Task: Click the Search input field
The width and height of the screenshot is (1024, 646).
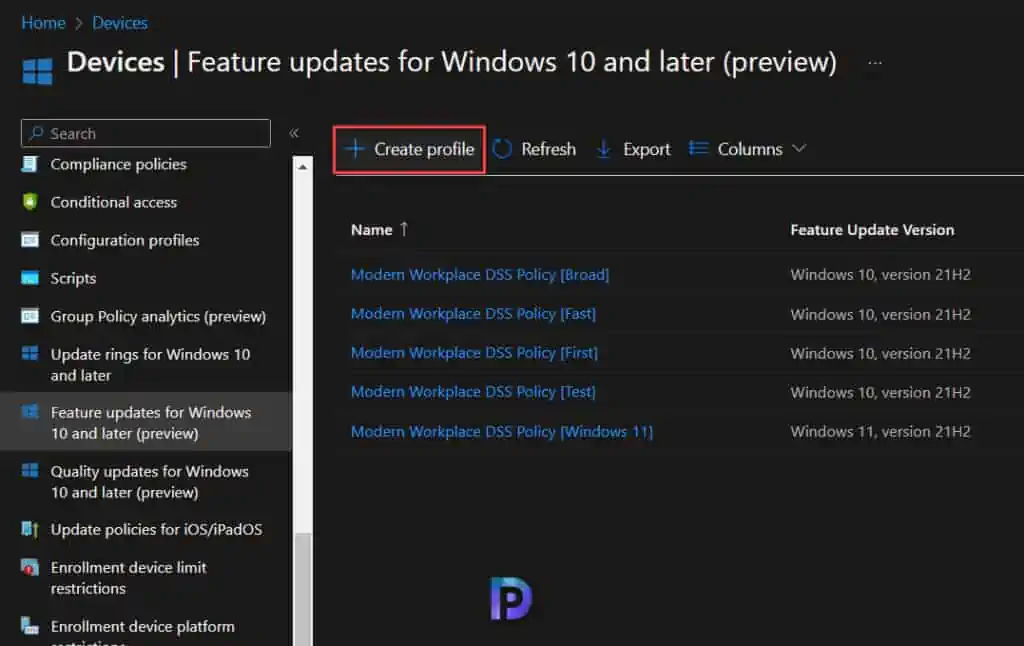Action: pyautogui.click(x=146, y=133)
